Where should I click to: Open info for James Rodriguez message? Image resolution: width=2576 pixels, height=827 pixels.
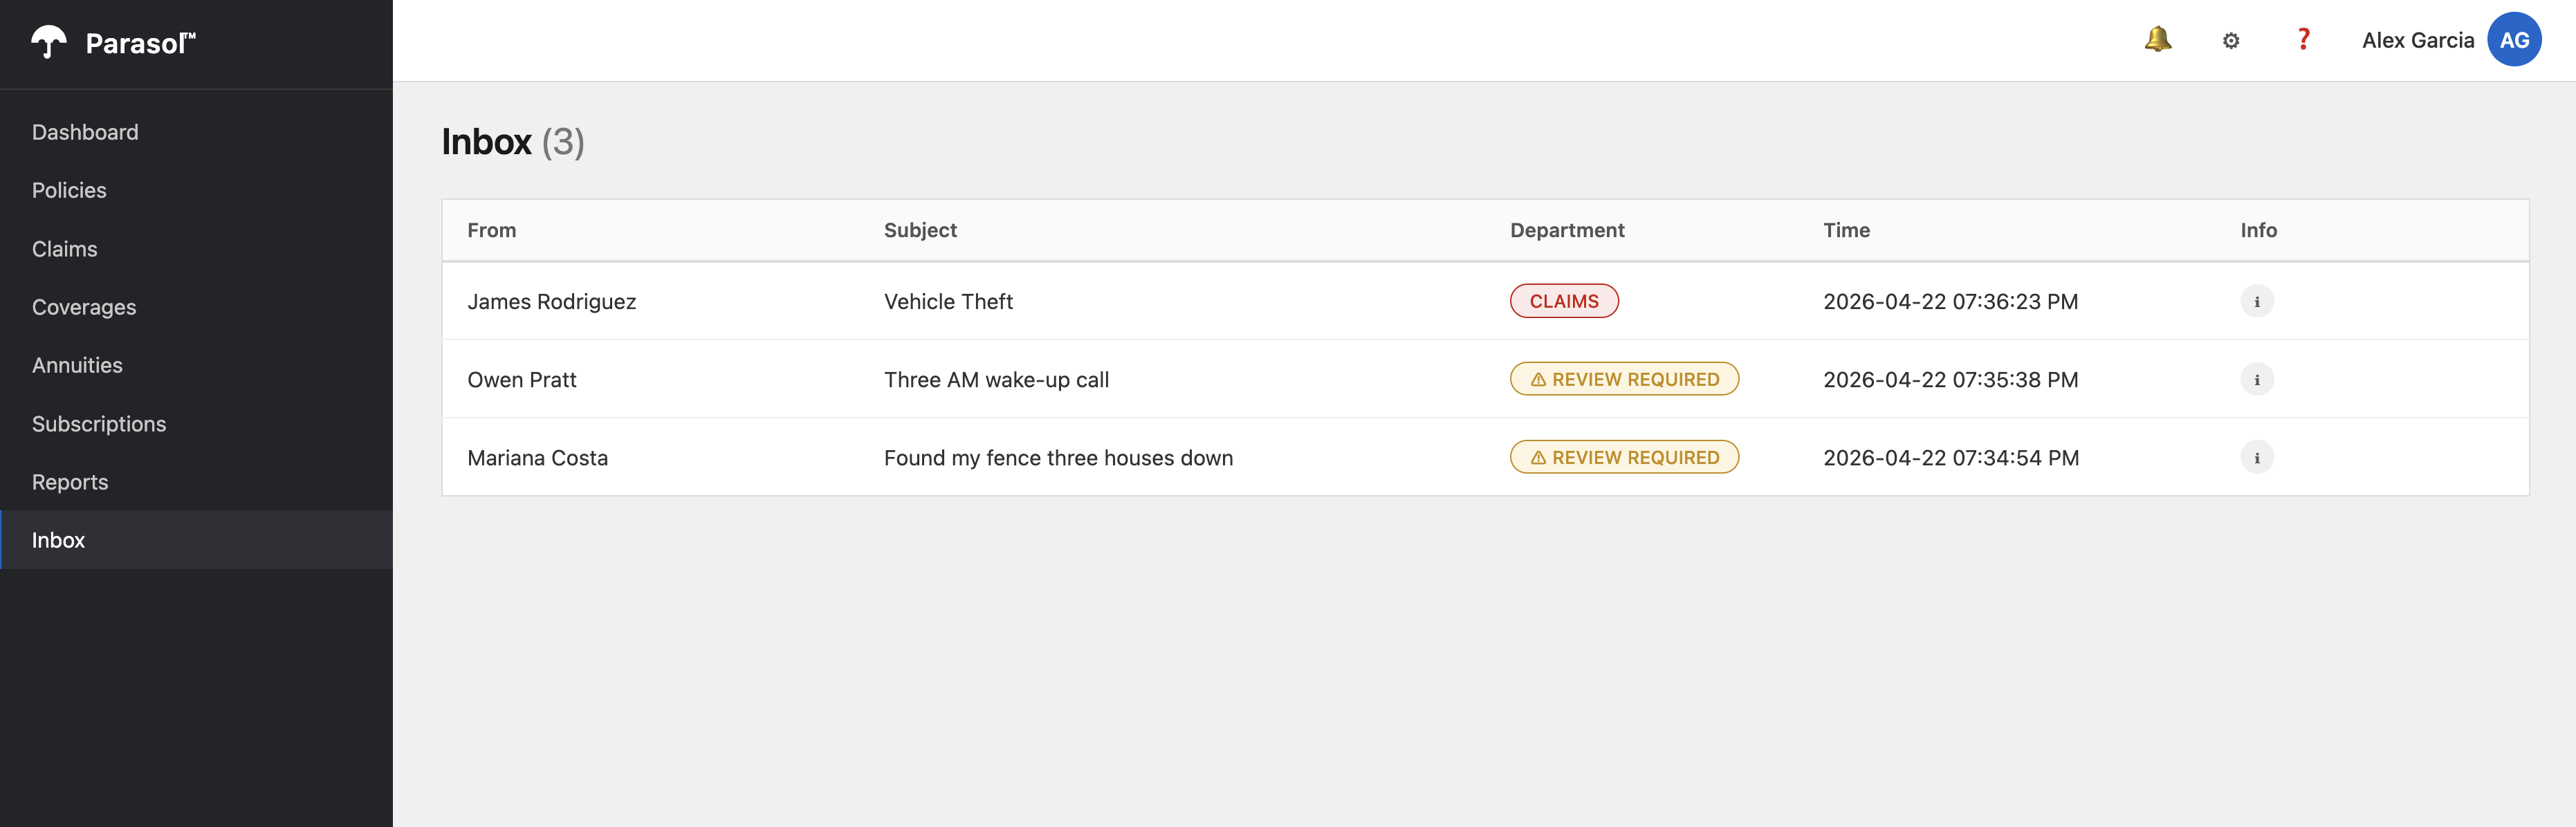pos(2256,301)
